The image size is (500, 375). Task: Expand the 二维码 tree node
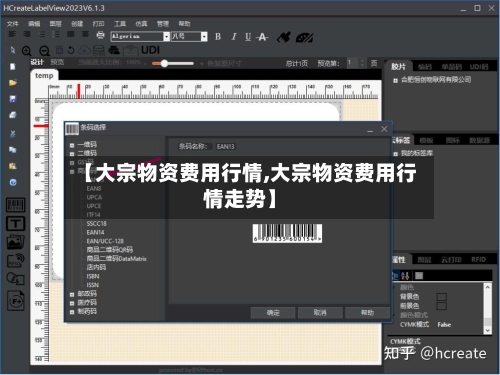coord(72,154)
